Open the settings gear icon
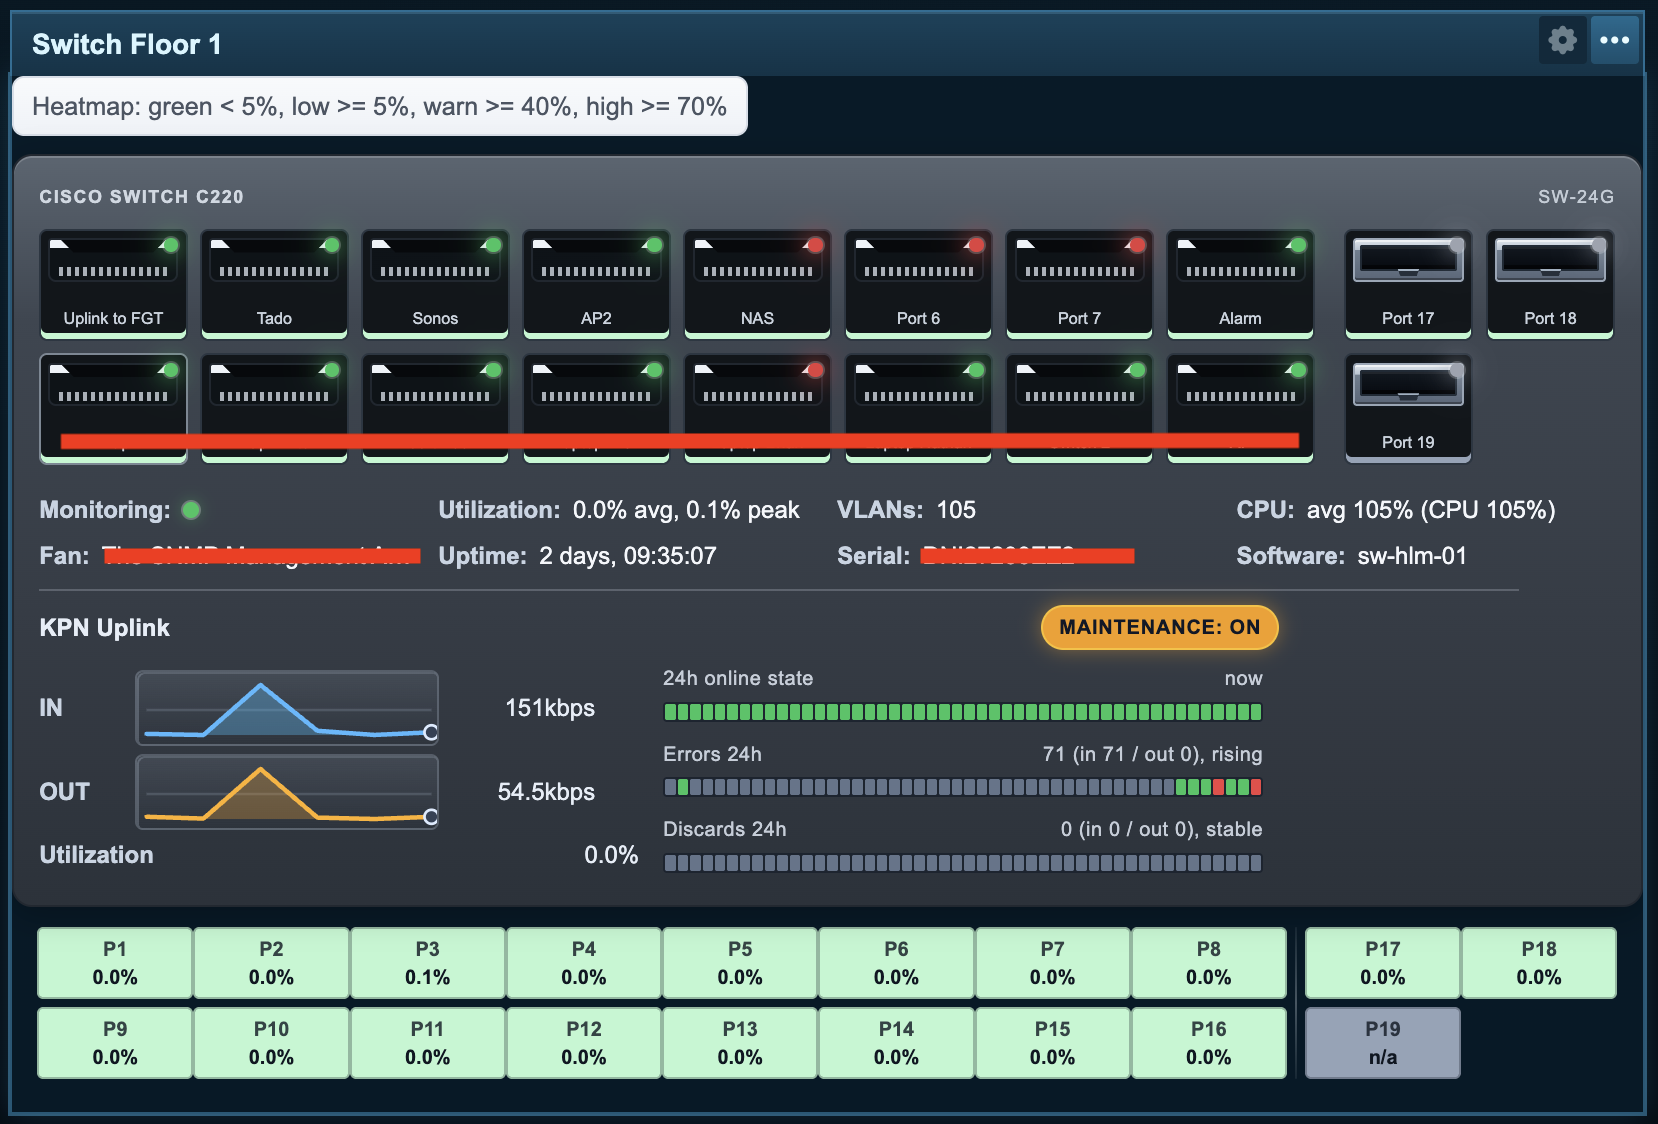This screenshot has height=1124, width=1658. tap(1562, 40)
